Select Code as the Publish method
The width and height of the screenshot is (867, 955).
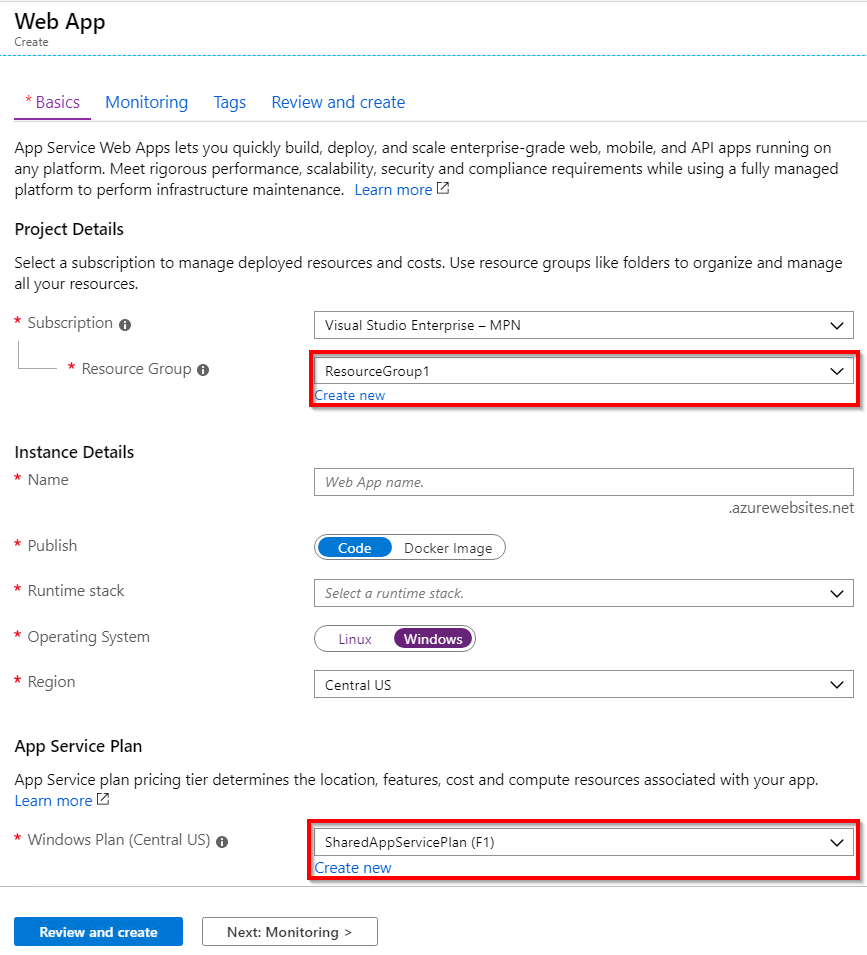tap(353, 547)
